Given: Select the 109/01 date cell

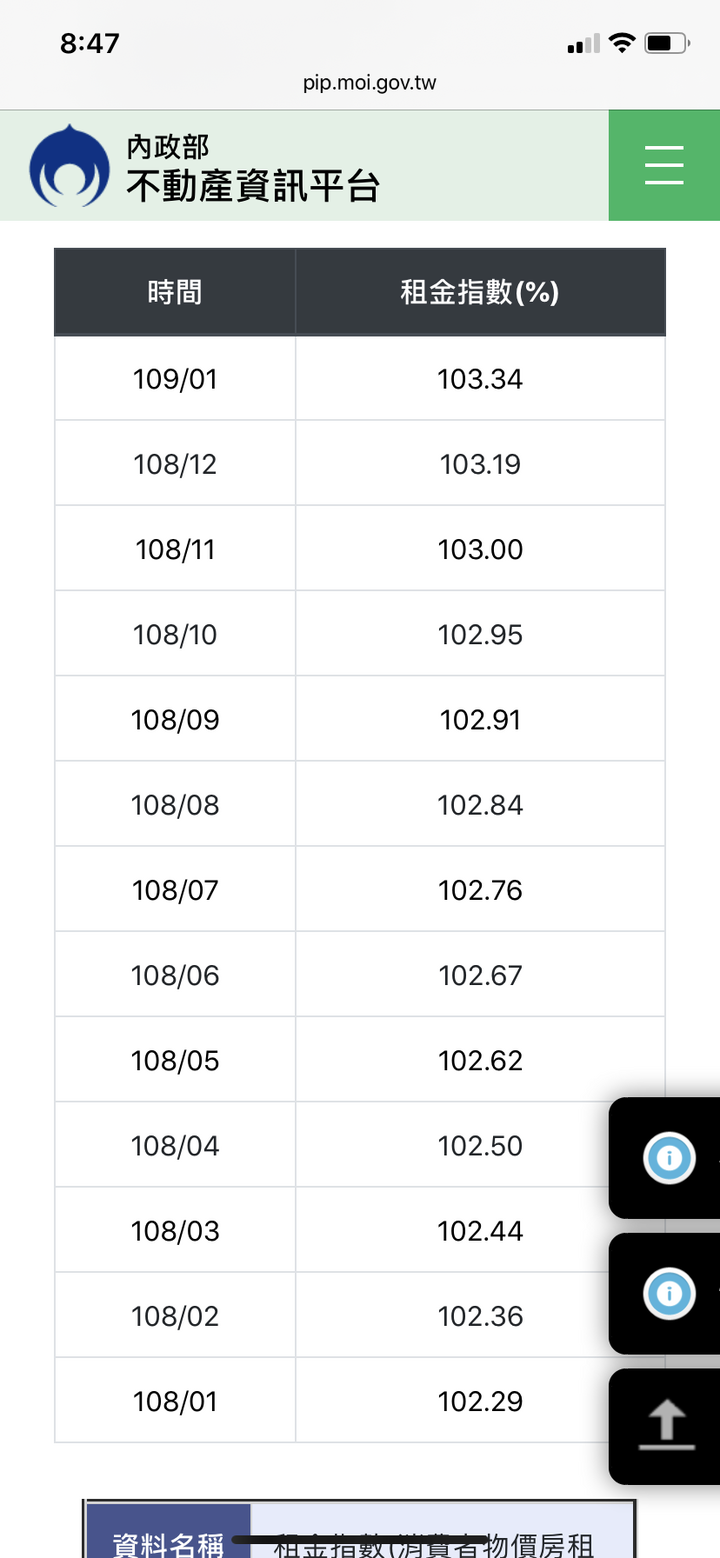Looking at the screenshot, I should (x=175, y=379).
